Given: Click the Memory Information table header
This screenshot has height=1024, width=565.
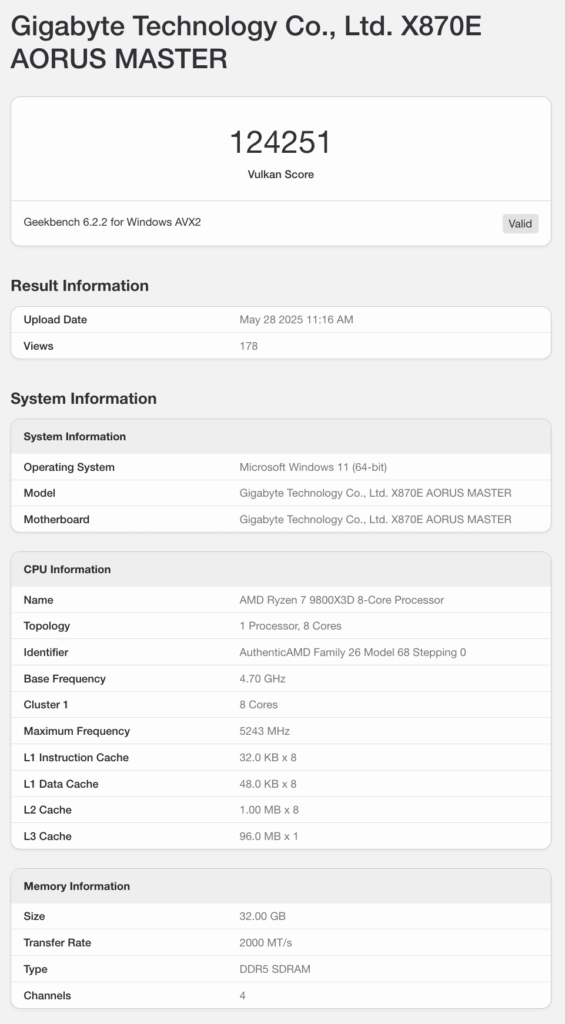Looking at the screenshot, I should tap(281, 886).
